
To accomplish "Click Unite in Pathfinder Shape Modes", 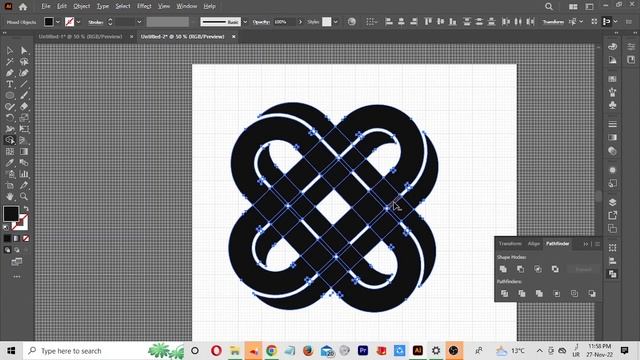I will 503,269.
